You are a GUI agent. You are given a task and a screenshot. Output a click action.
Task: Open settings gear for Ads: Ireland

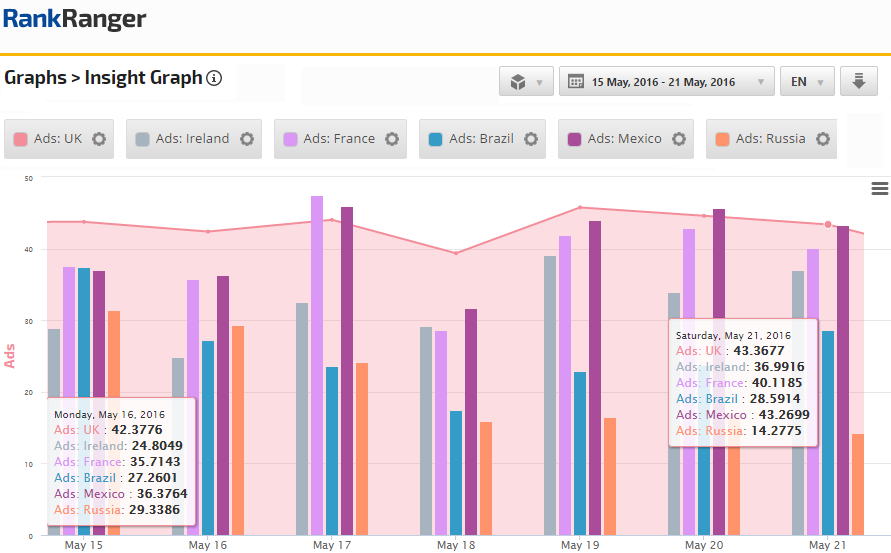(x=247, y=139)
